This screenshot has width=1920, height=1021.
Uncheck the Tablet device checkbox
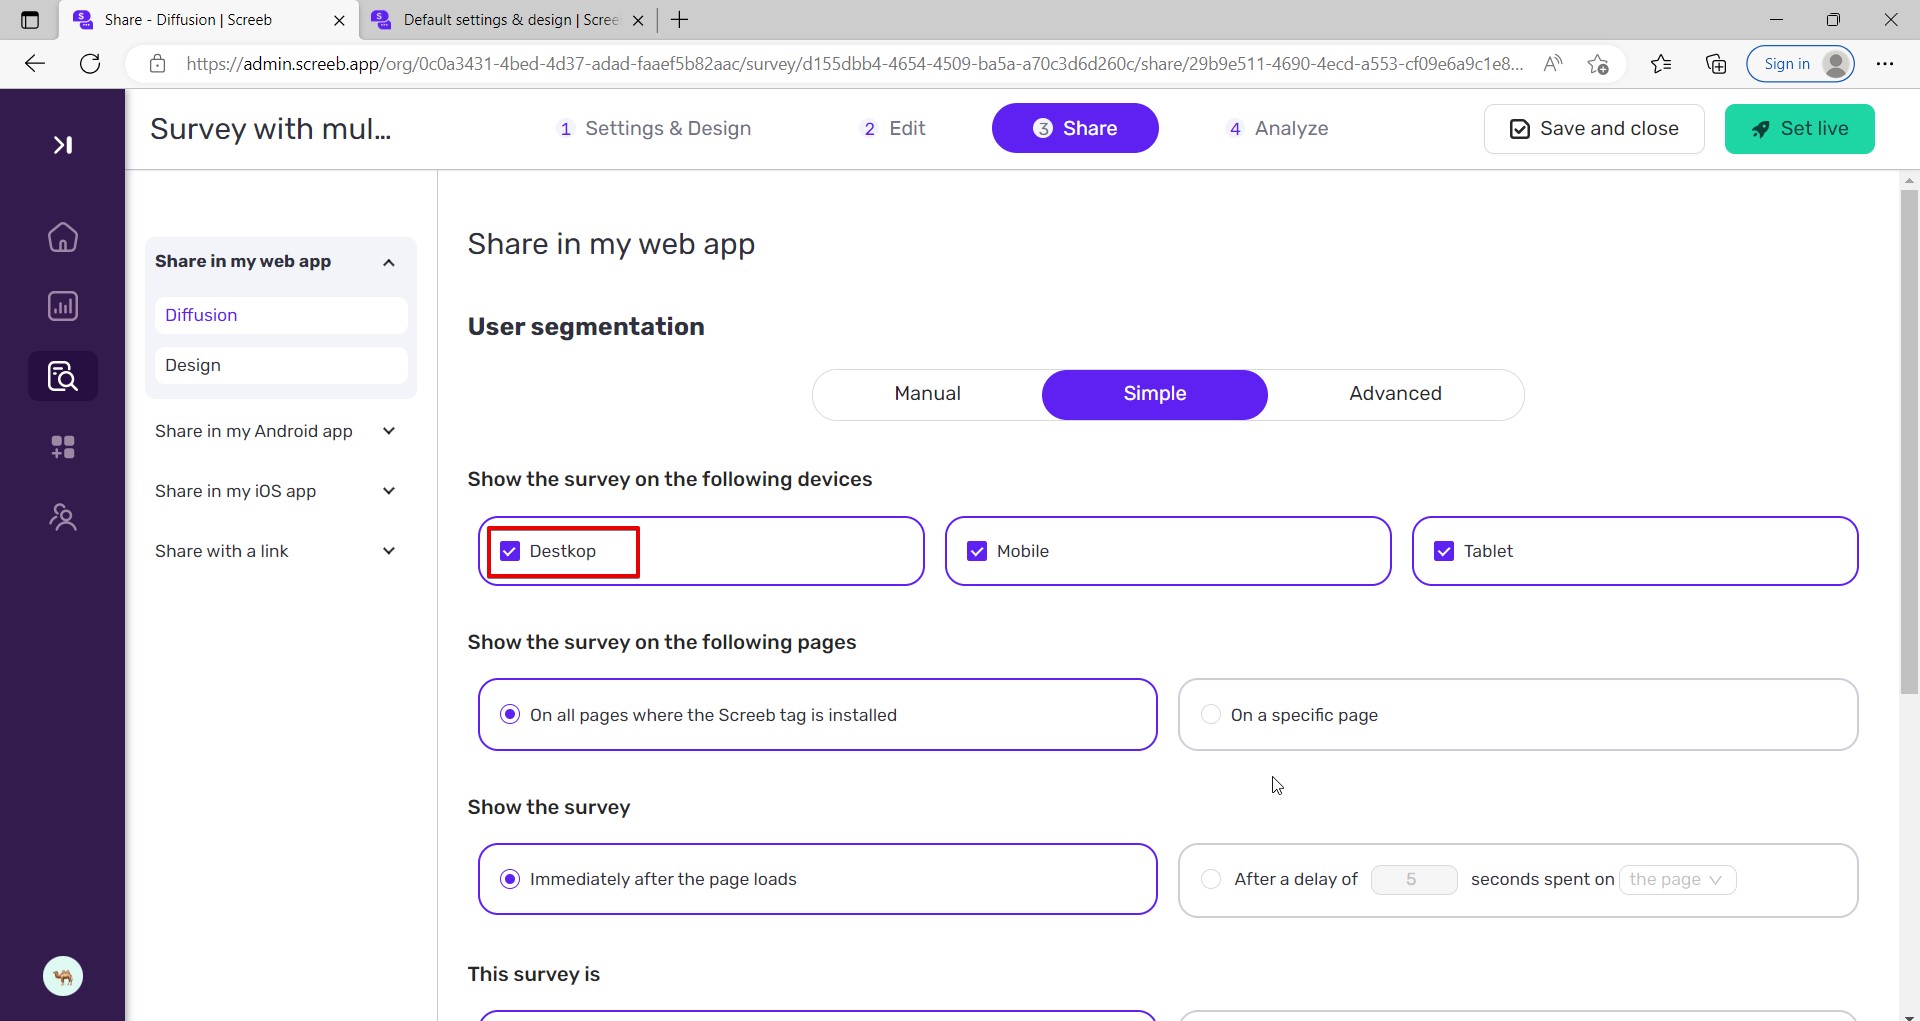click(1444, 551)
